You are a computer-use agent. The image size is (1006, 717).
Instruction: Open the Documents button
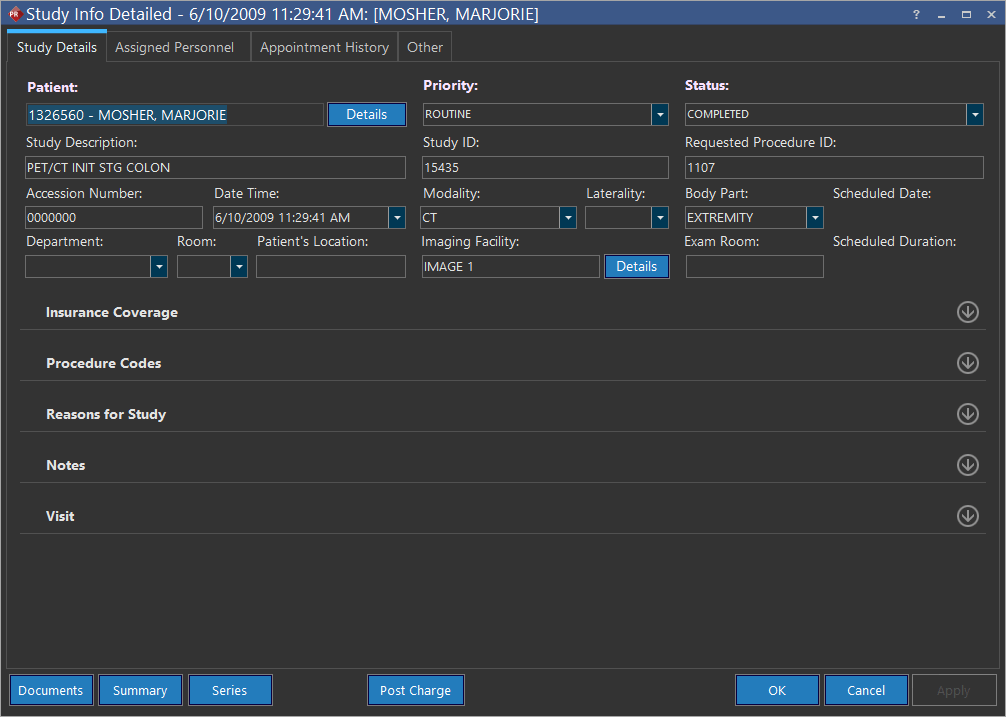point(51,690)
